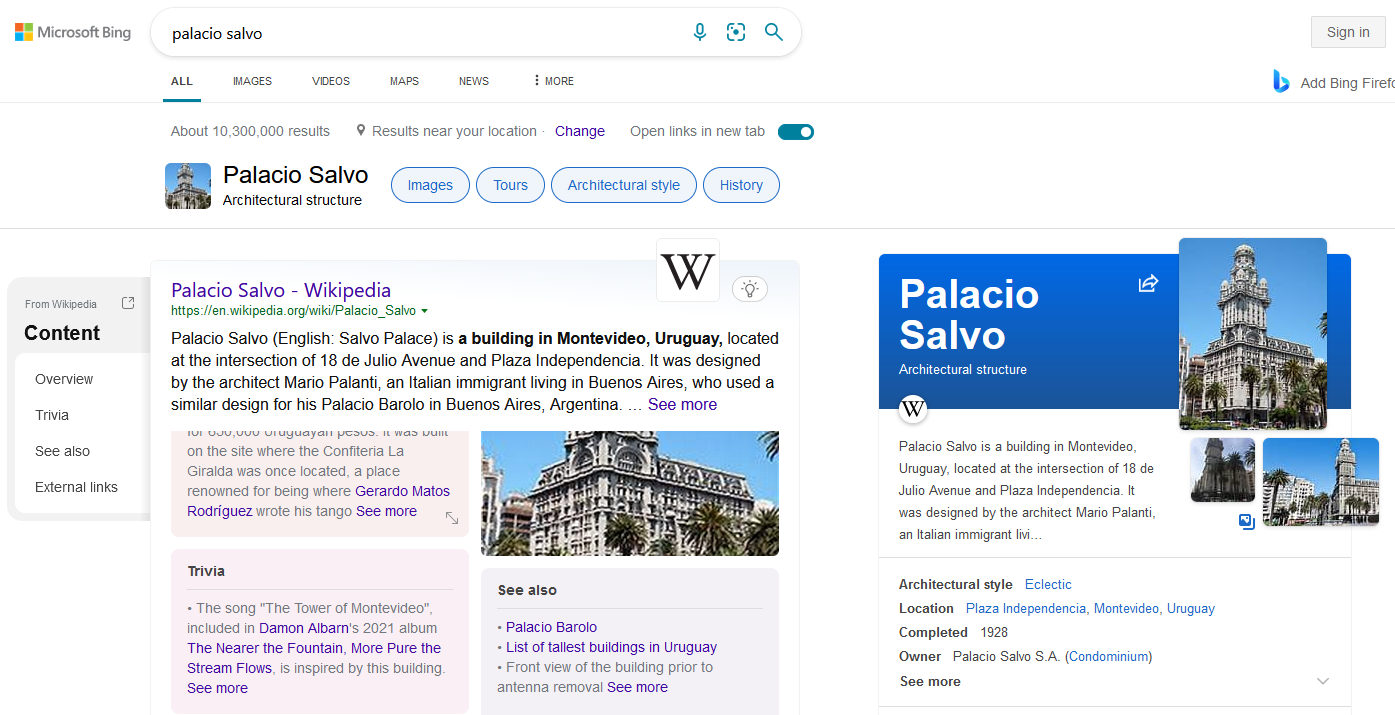Image resolution: width=1395 pixels, height=715 pixels.
Task: Click the Tours pill button
Action: pos(510,185)
